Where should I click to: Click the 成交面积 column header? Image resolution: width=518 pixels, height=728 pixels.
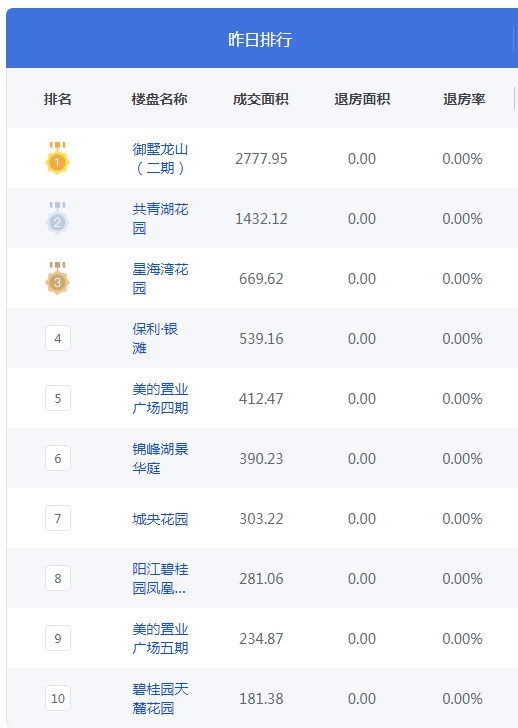tap(260, 99)
